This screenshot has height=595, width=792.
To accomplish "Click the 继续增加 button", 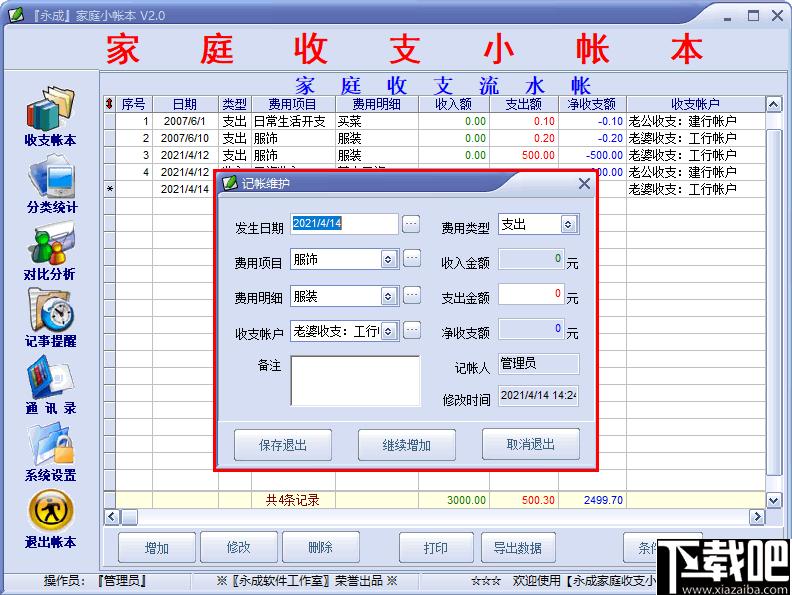I will click(x=407, y=445).
